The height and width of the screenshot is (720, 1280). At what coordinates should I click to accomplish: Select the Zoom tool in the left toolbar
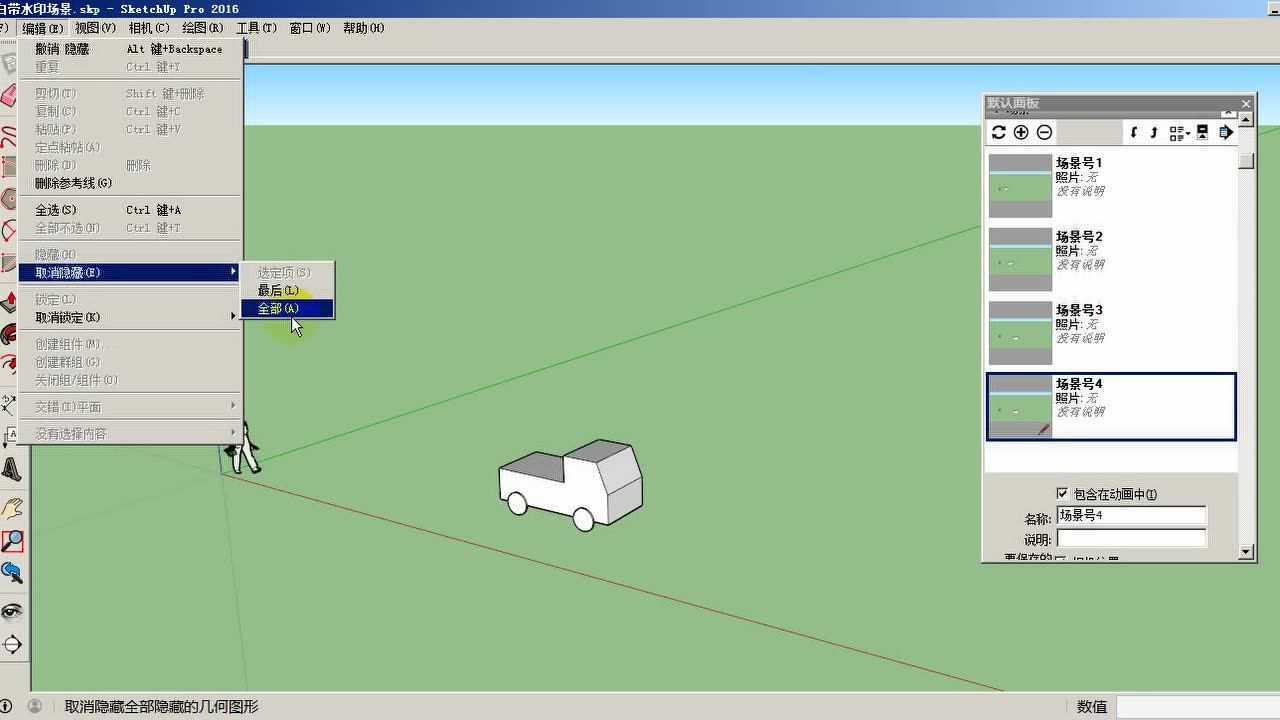pos(13,540)
